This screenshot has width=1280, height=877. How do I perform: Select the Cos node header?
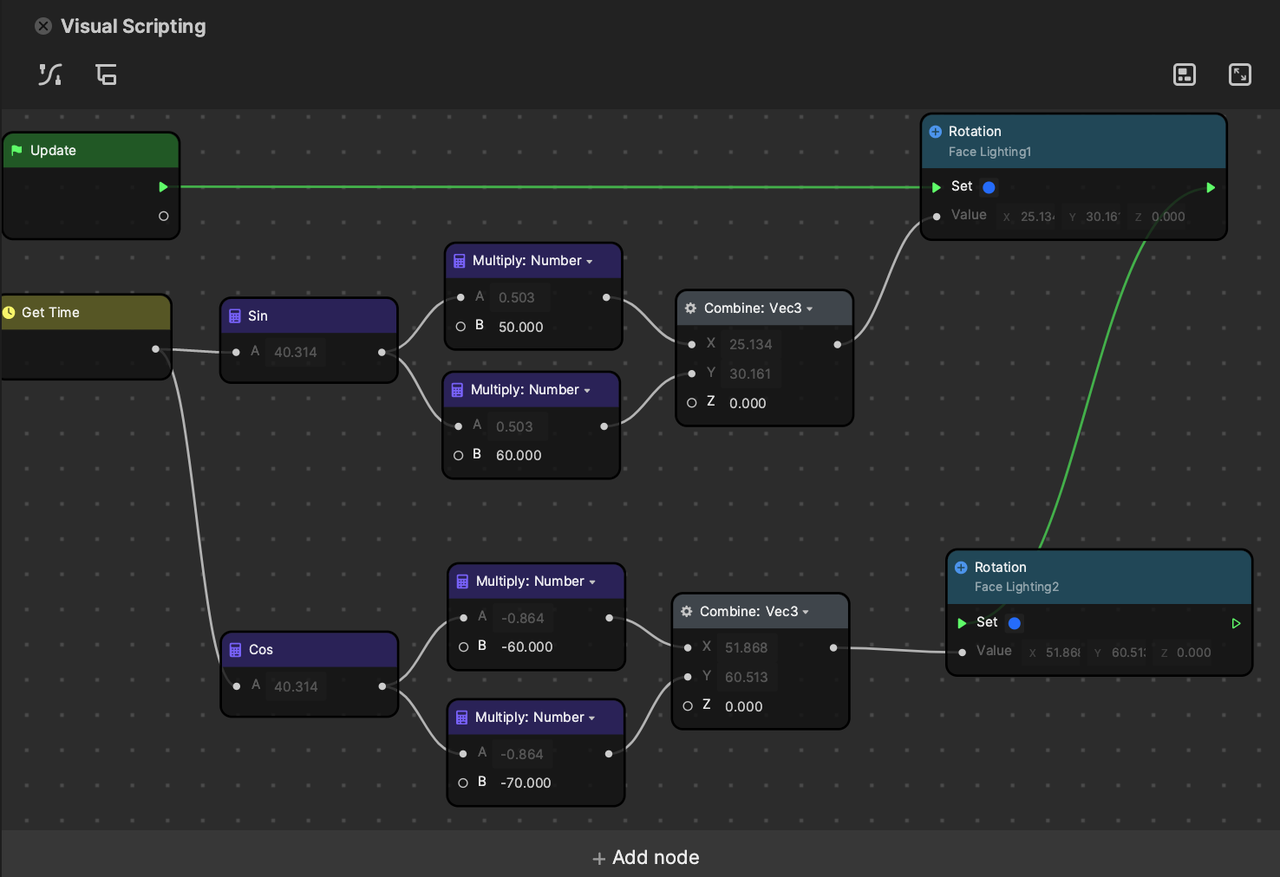[x=309, y=650]
